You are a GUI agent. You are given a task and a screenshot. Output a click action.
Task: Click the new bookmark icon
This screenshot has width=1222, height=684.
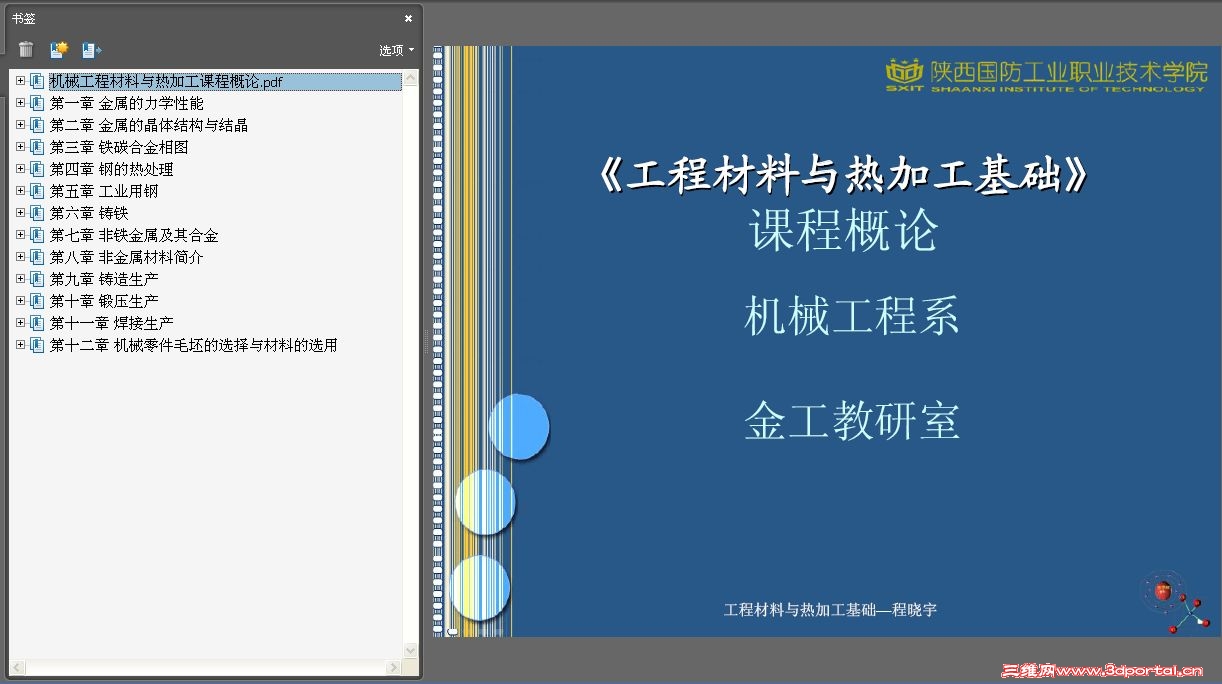(58, 49)
